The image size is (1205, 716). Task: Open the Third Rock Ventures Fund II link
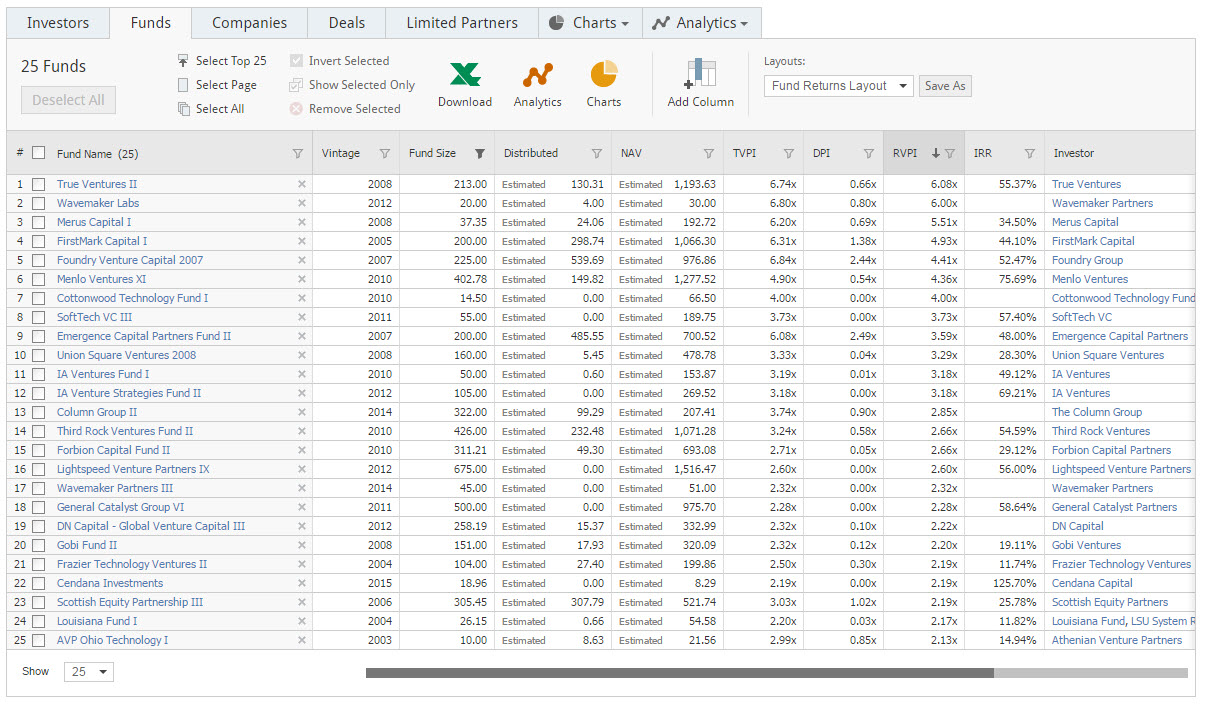pos(125,432)
